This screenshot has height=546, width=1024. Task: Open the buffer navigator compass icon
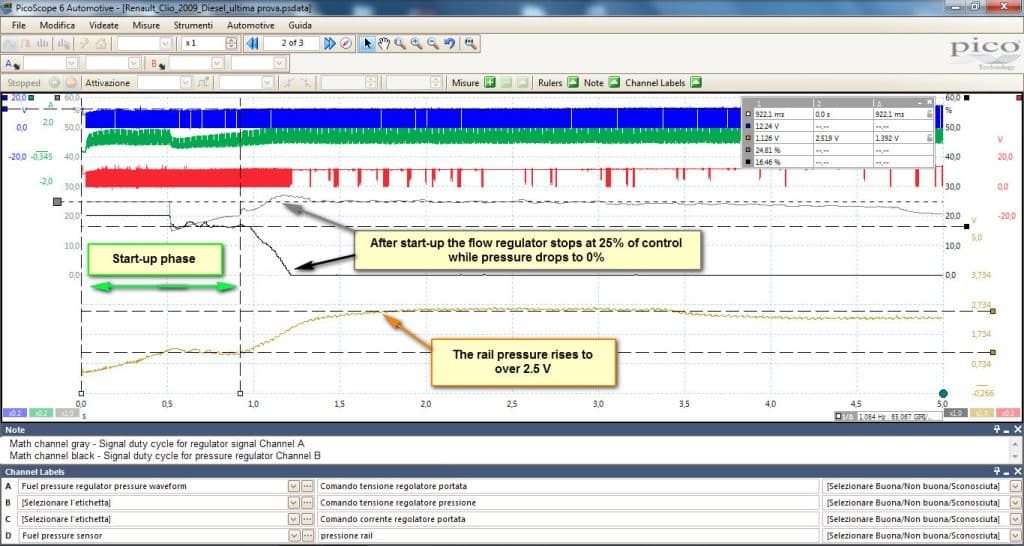346,44
